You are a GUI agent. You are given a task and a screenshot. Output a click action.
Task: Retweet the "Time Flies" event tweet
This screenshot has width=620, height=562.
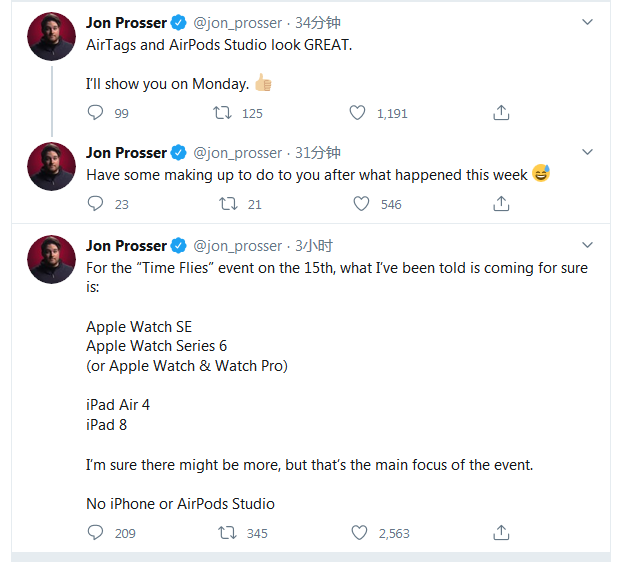pos(226,533)
